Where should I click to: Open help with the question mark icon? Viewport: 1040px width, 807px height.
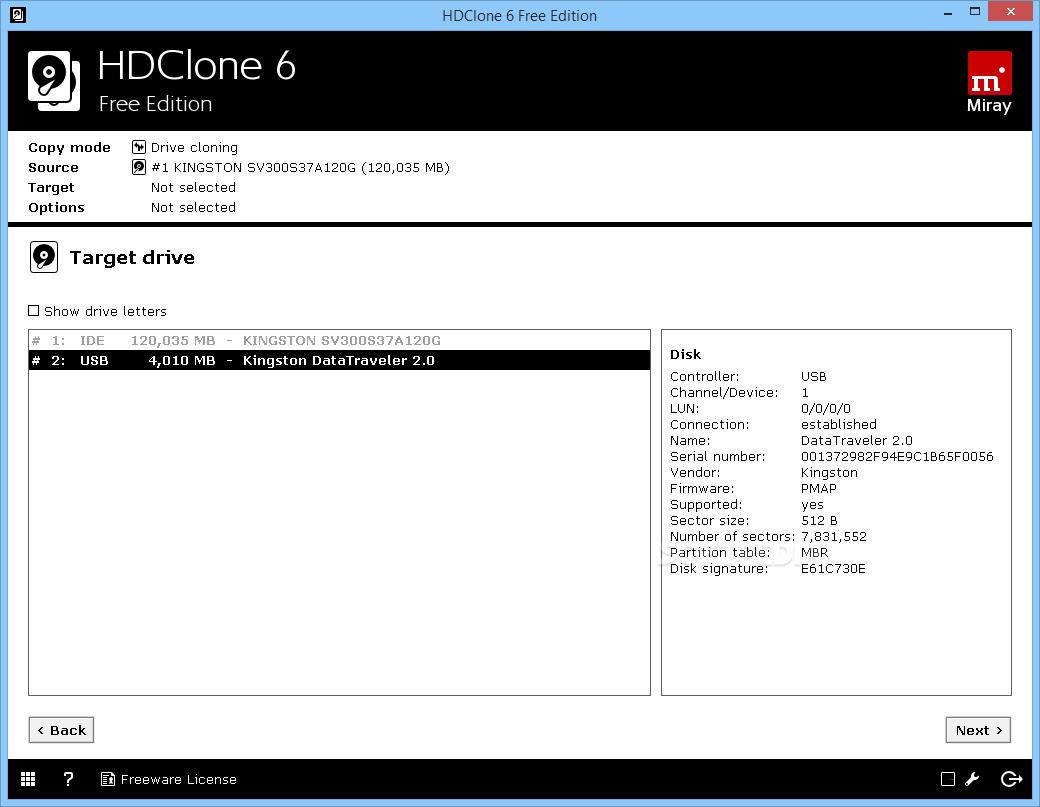(68, 779)
